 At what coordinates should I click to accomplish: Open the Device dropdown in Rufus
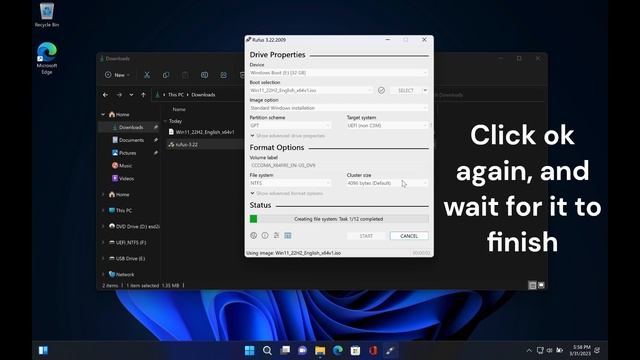339,73
